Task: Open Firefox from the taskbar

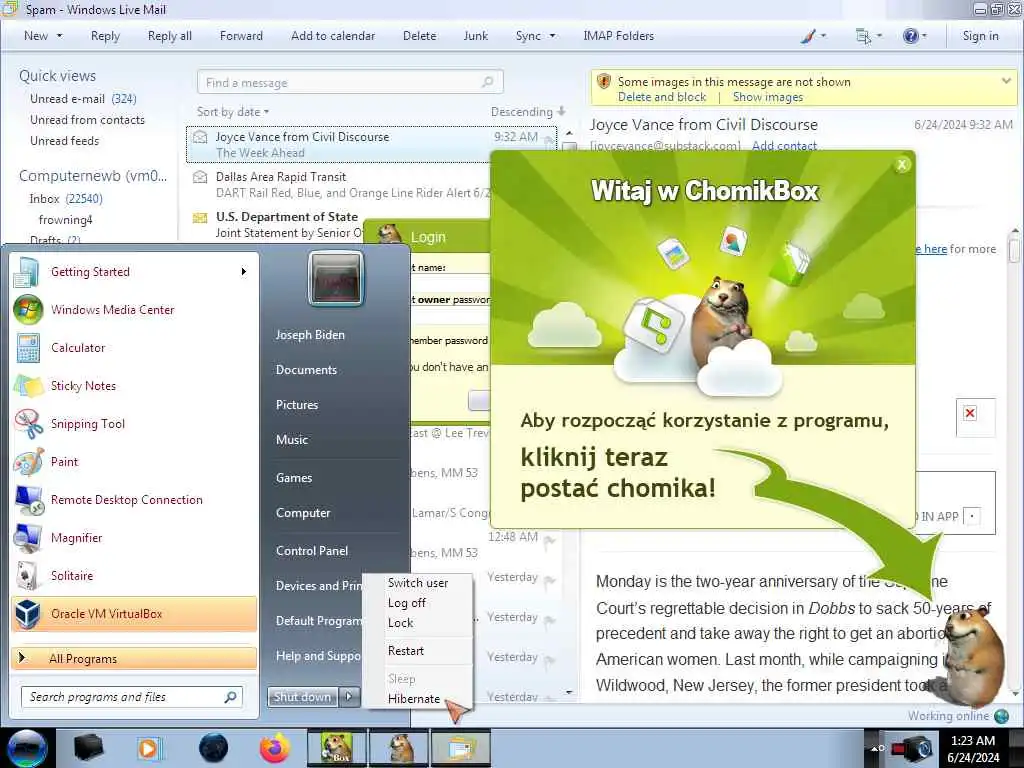Action: click(x=275, y=748)
